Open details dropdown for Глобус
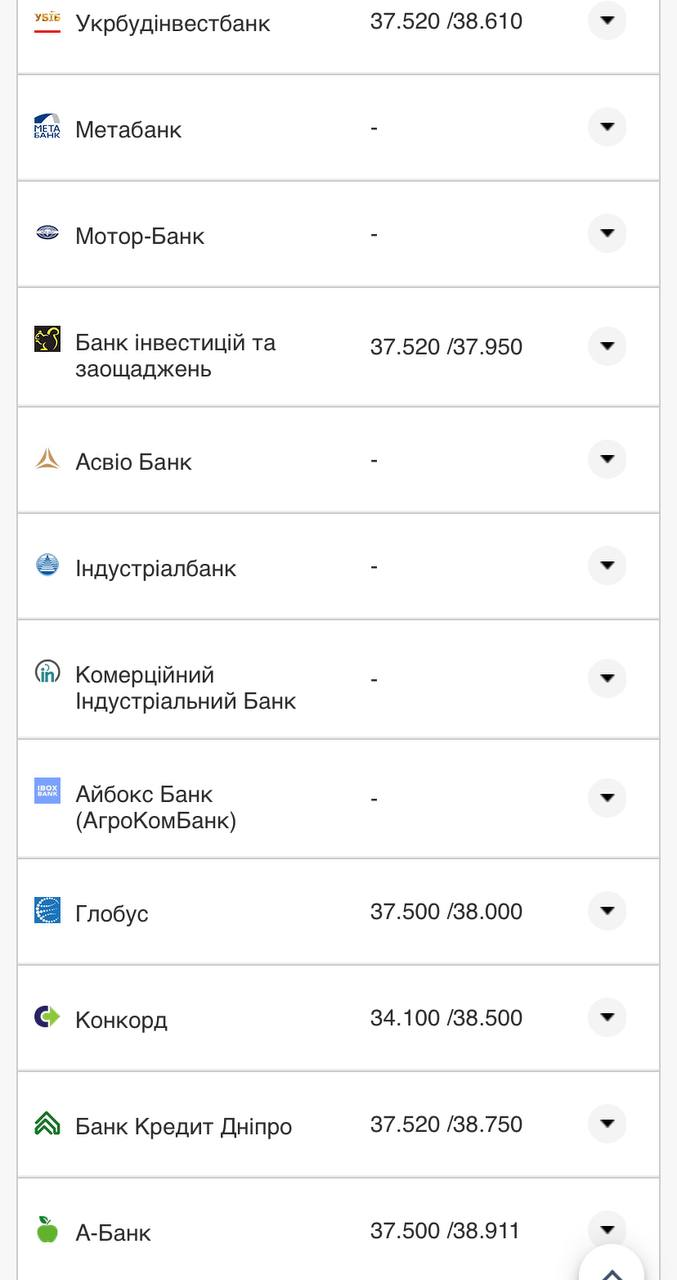 click(x=607, y=911)
